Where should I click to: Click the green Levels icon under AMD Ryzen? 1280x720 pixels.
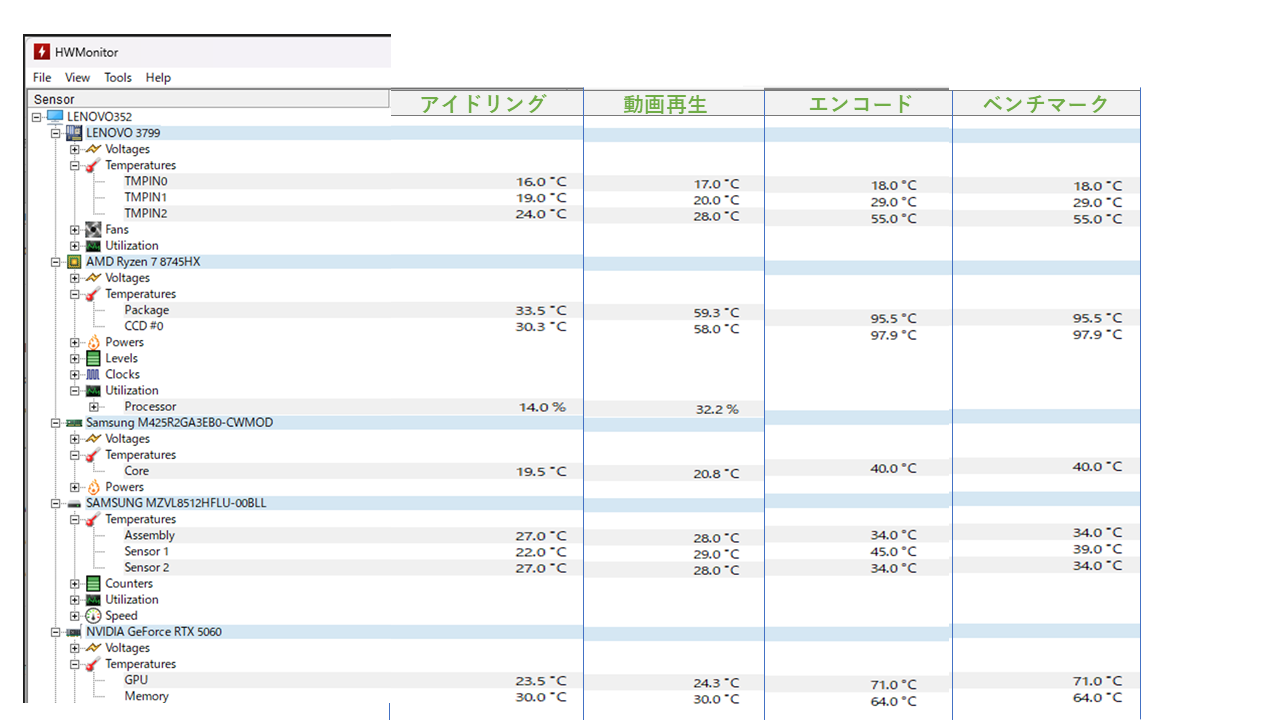coord(93,358)
